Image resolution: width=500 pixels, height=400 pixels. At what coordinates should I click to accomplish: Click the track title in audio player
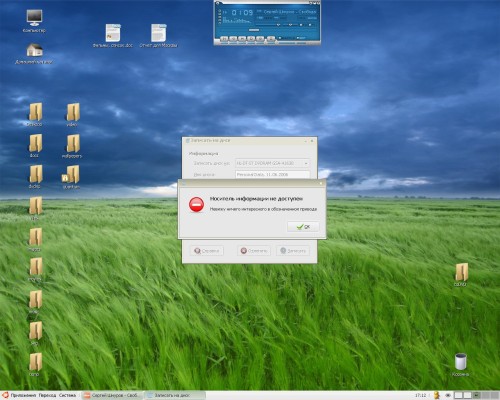point(290,12)
